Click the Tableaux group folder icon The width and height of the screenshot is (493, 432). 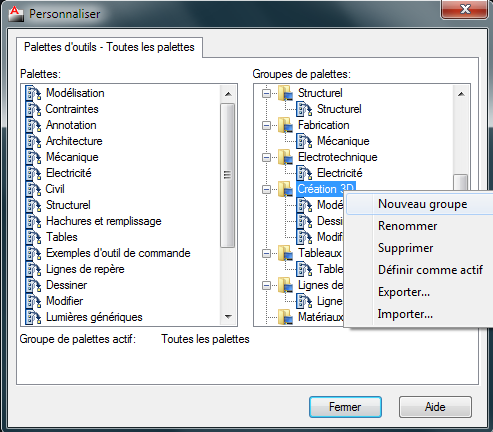[286, 253]
